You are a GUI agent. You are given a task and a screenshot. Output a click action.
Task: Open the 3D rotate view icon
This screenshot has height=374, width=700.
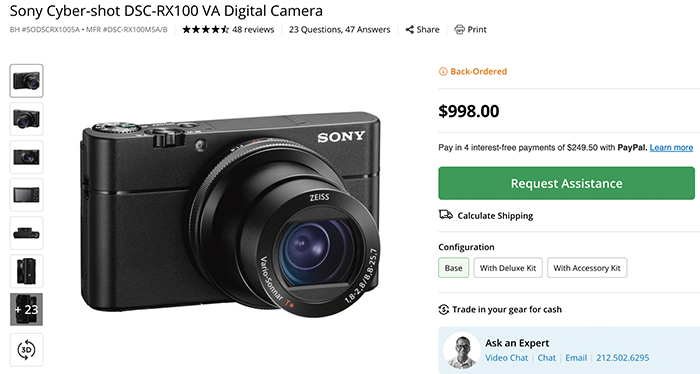pyautogui.click(x=26, y=349)
